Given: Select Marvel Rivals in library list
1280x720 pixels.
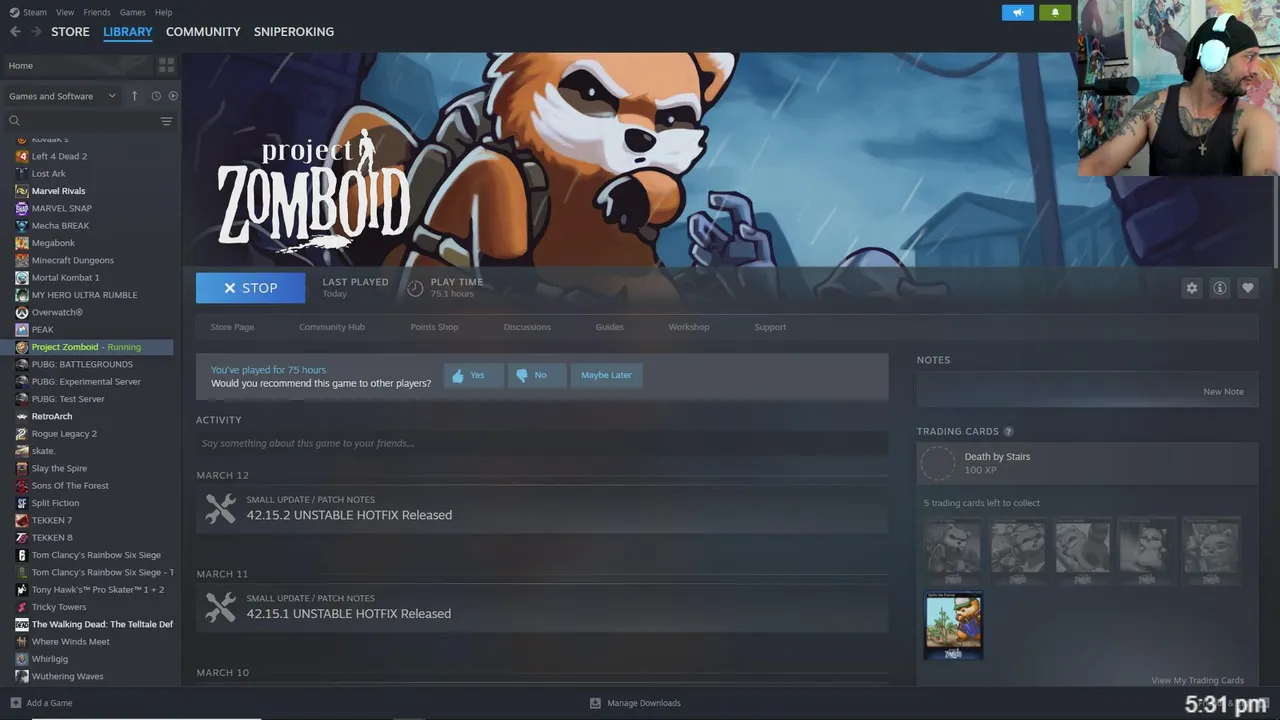Looking at the screenshot, I should click(58, 191).
